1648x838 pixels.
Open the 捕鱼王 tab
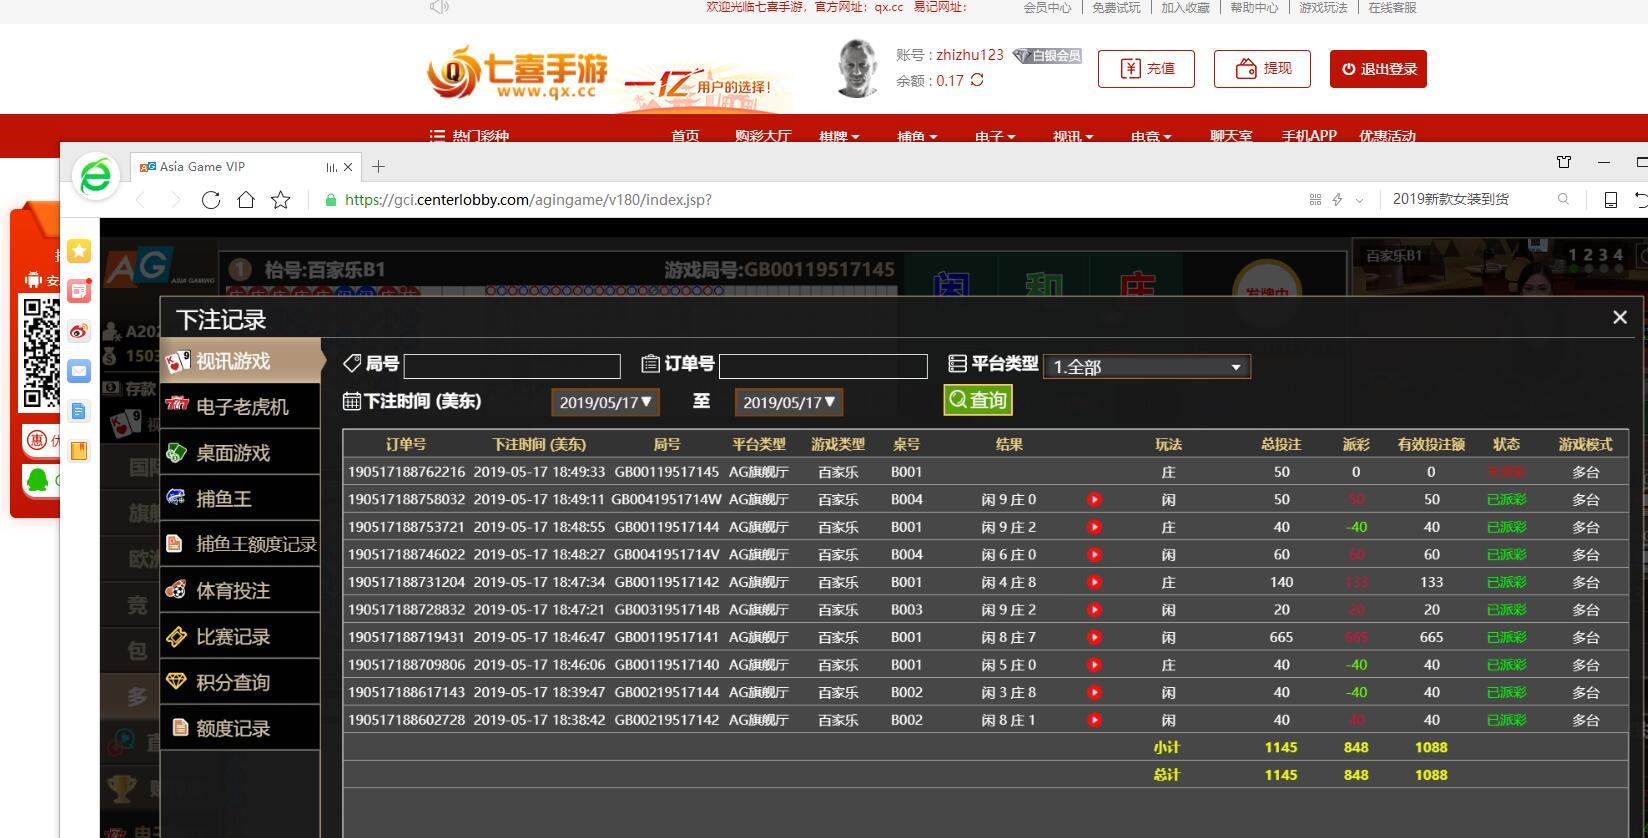pos(241,499)
